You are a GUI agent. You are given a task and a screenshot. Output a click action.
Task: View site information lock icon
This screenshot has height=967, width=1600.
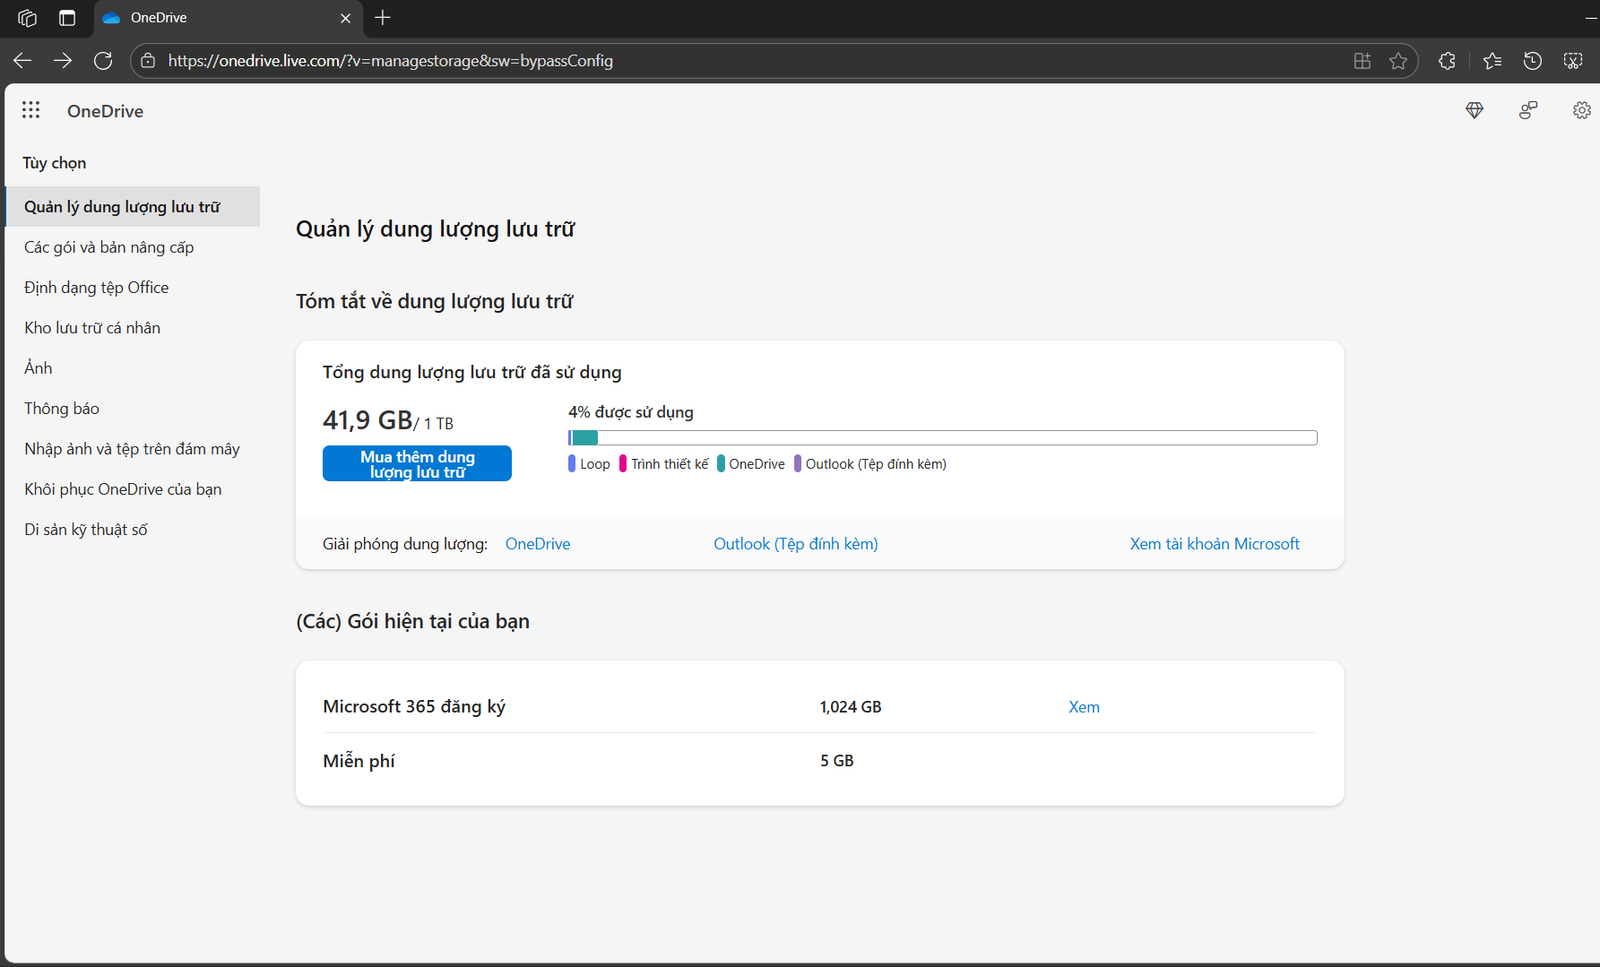pos(148,61)
